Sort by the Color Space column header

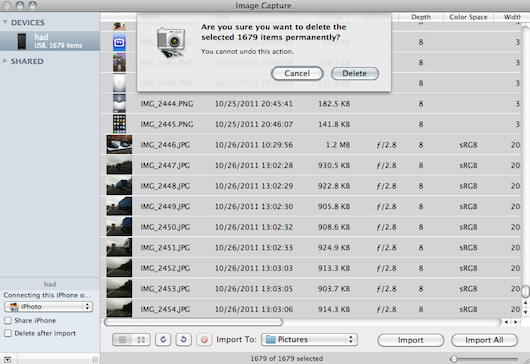coord(468,17)
